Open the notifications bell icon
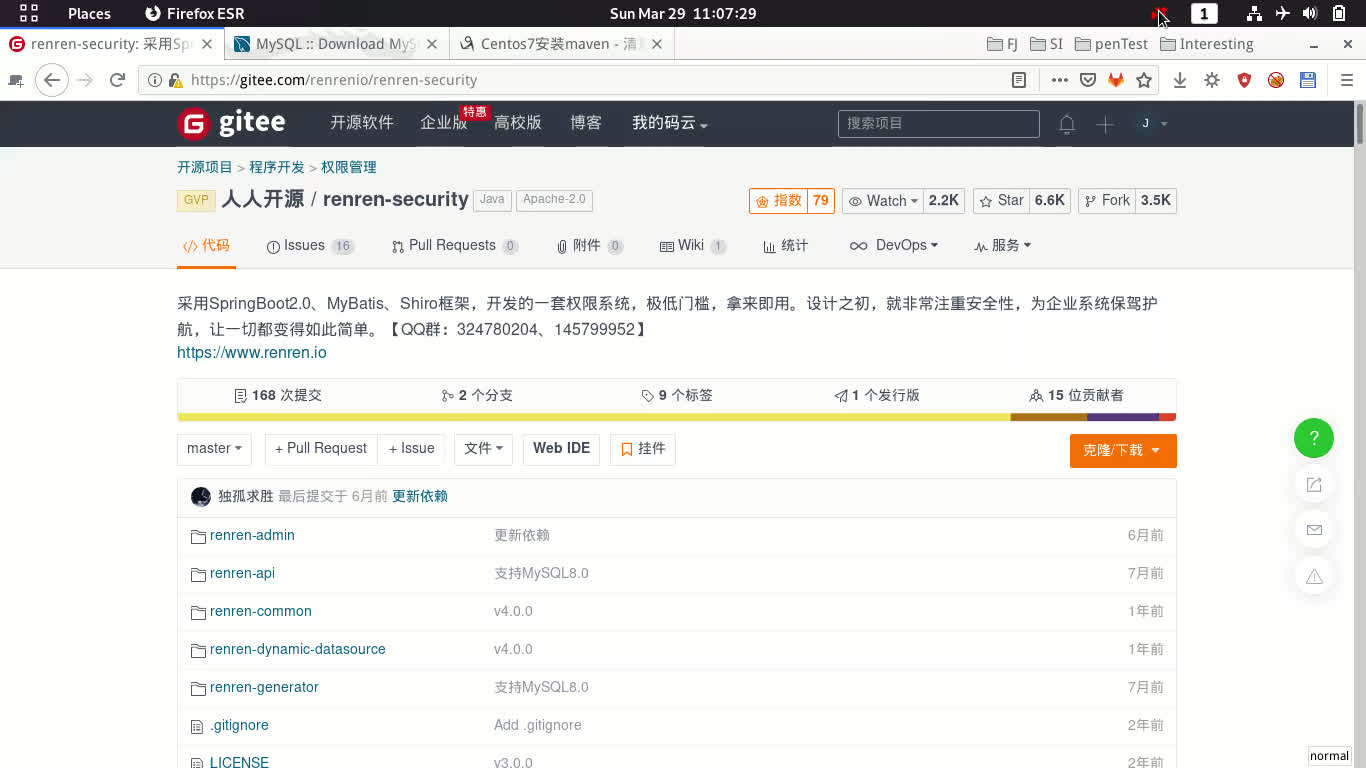Image resolution: width=1366 pixels, height=768 pixels. click(x=1067, y=124)
